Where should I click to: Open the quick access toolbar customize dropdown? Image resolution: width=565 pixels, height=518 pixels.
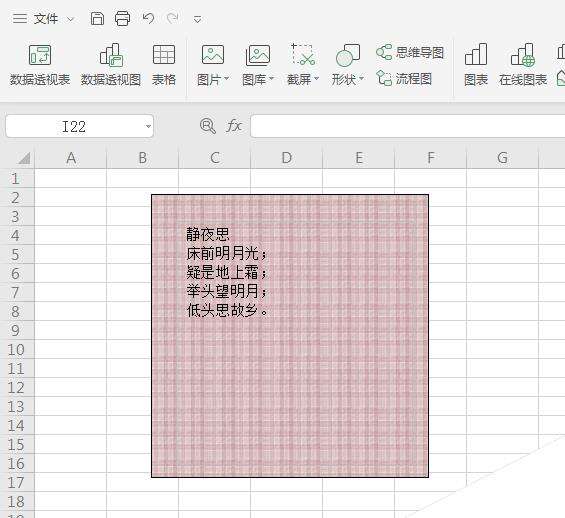[x=197, y=19]
